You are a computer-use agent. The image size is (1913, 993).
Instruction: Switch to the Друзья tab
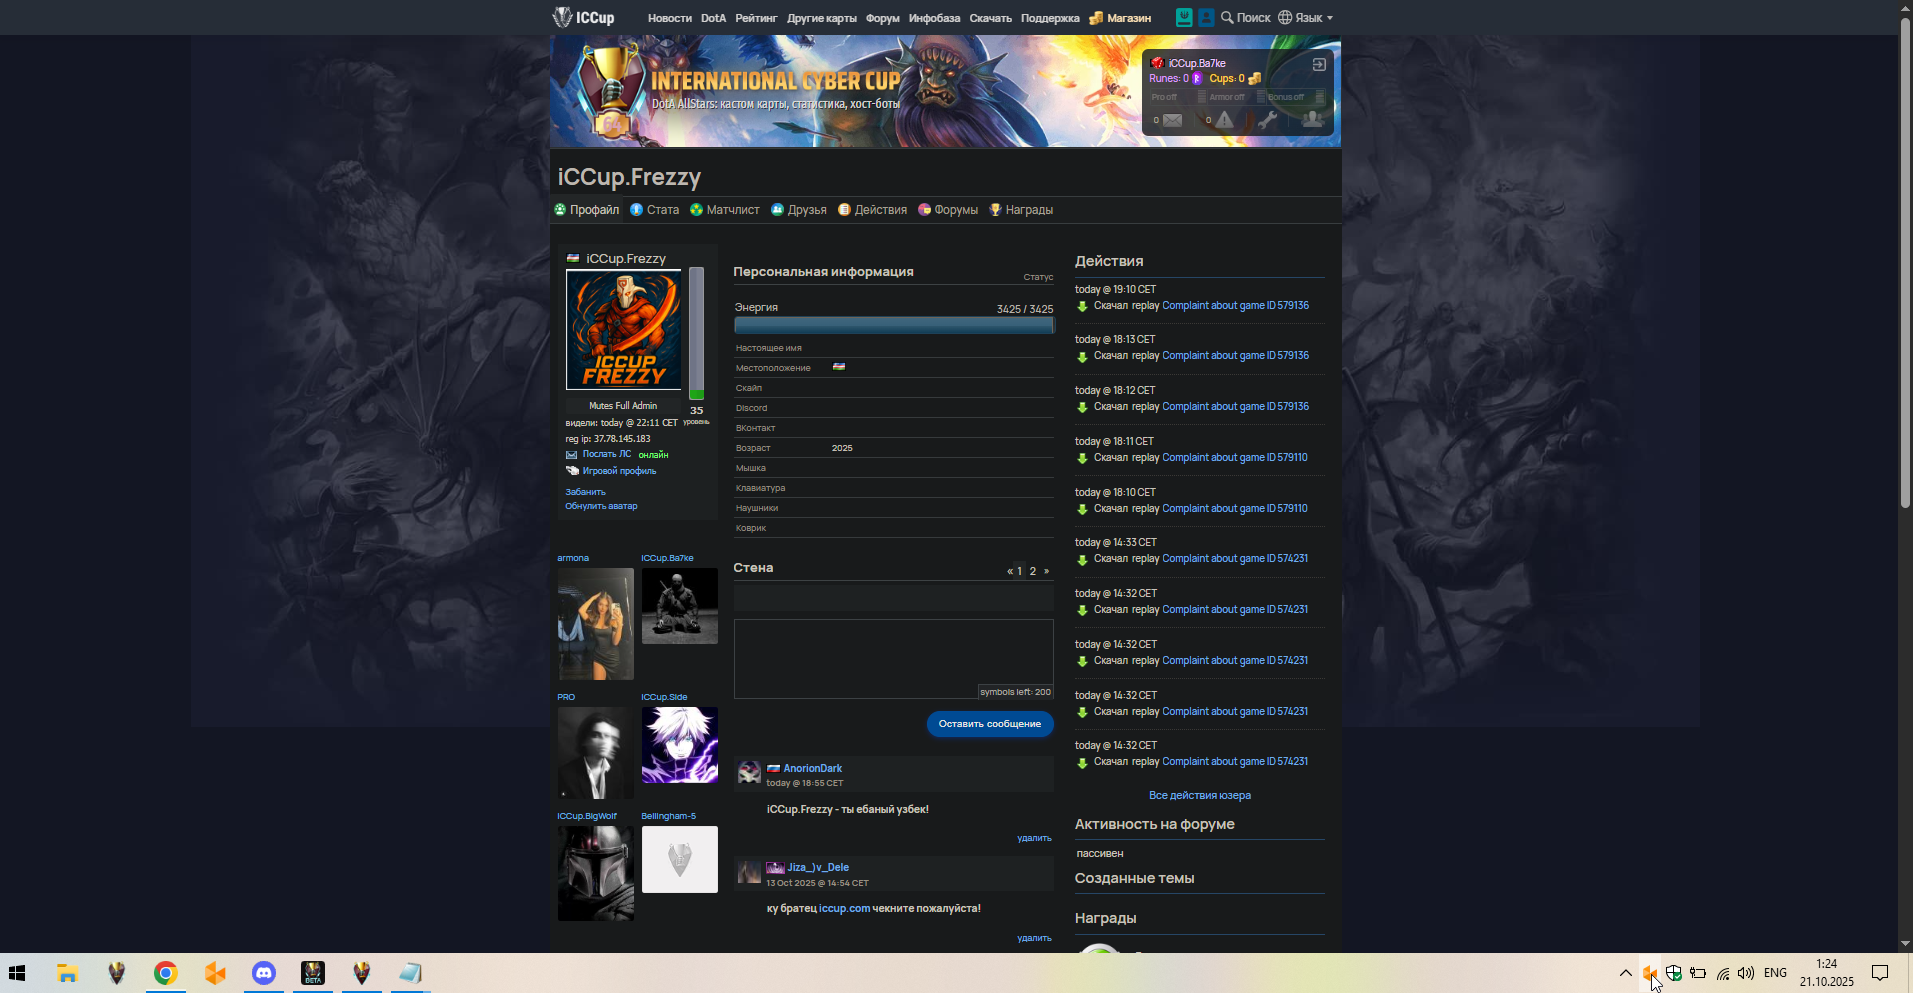798,210
